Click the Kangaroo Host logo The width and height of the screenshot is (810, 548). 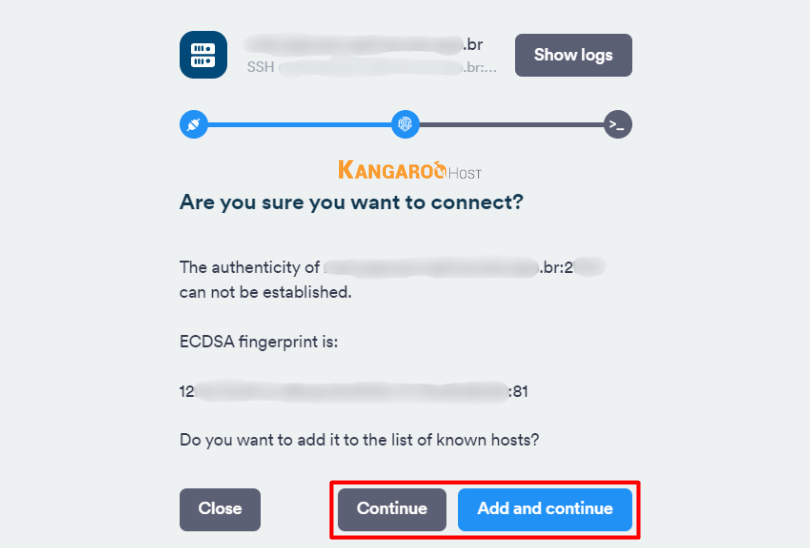click(x=408, y=170)
